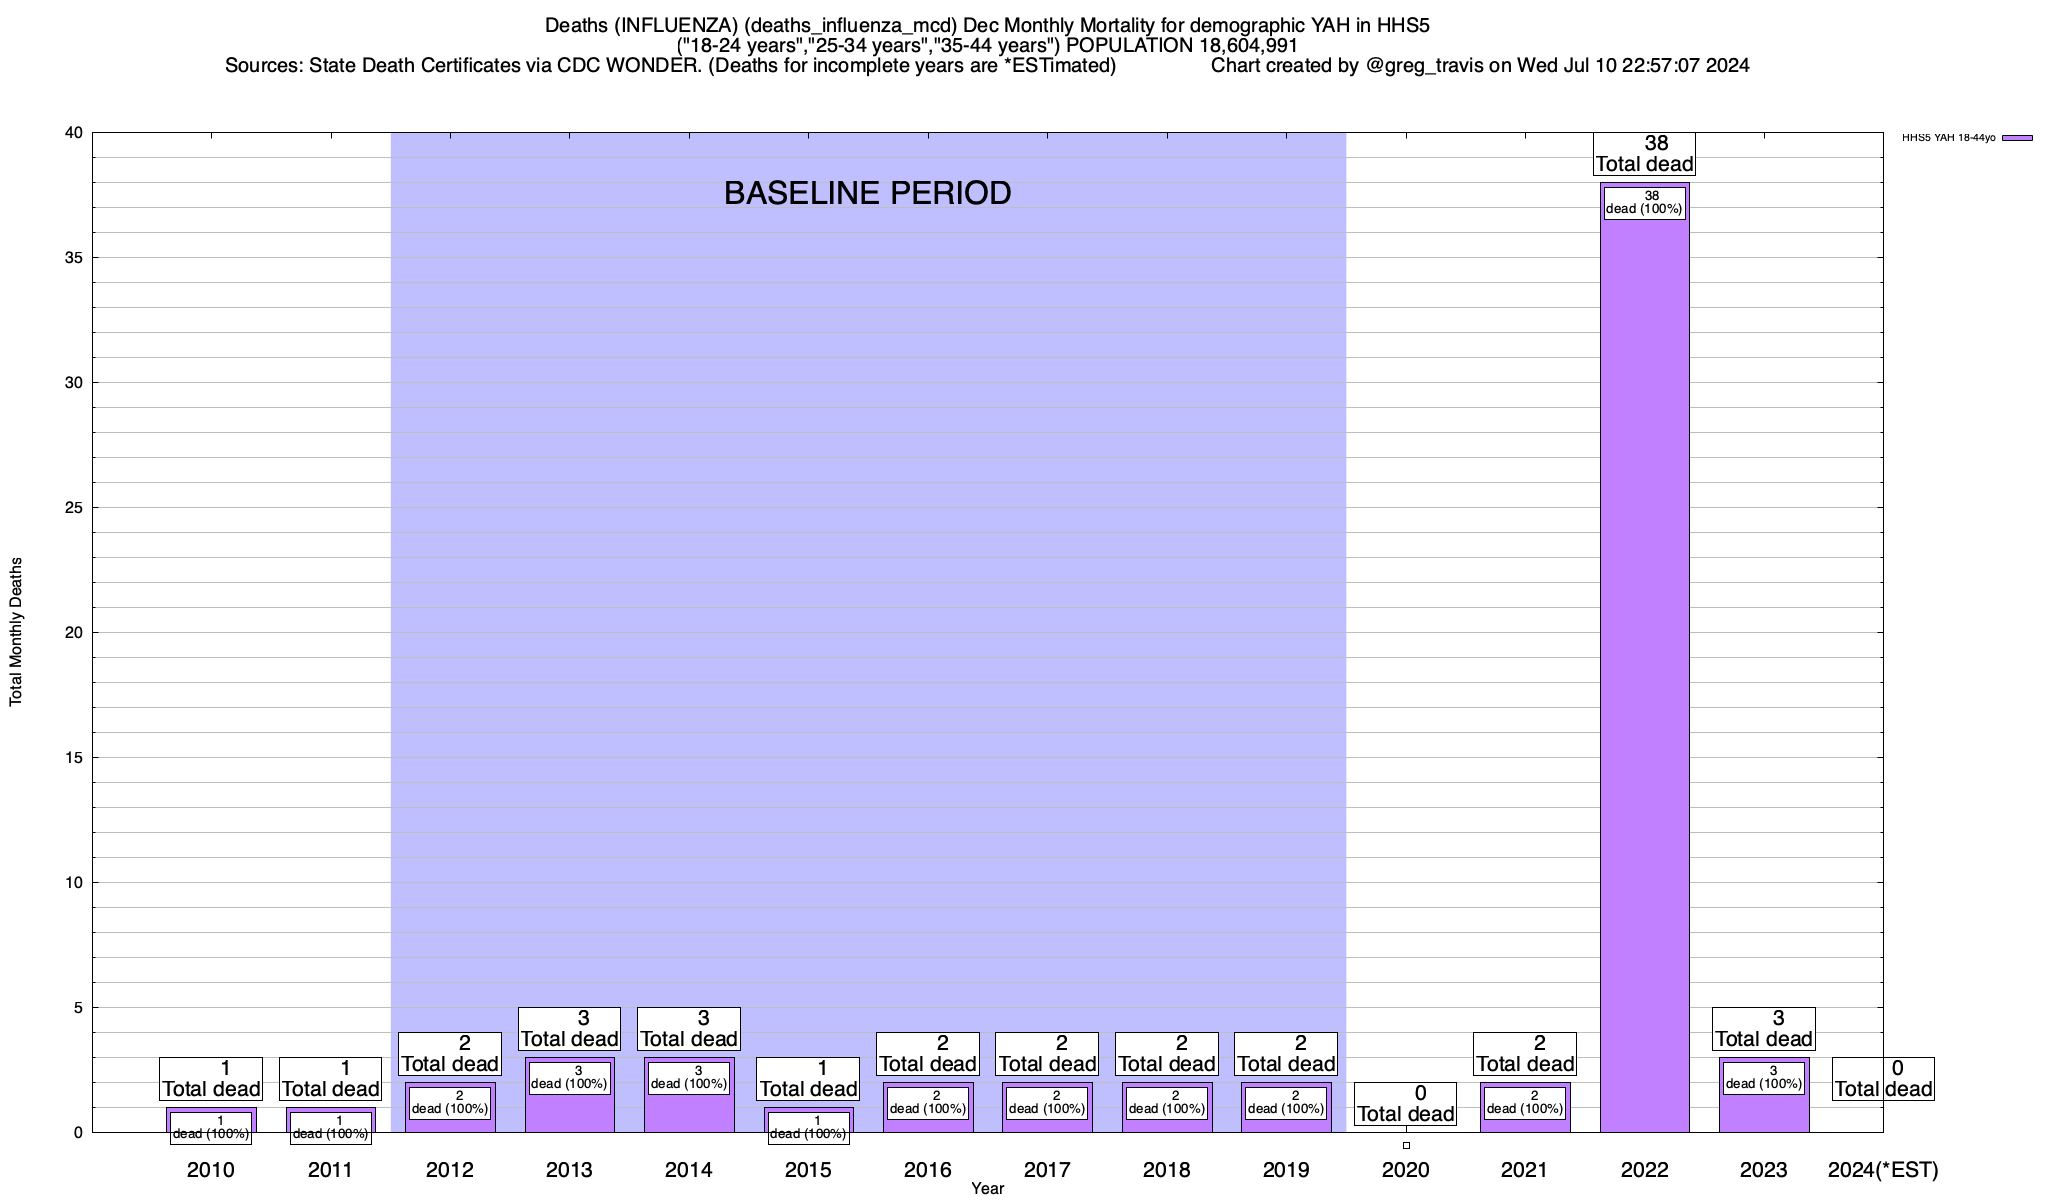This screenshot has height=1200, width=2048.
Task: Click the purple legend swatch for HHS5 YAH
Action: coord(2016,138)
